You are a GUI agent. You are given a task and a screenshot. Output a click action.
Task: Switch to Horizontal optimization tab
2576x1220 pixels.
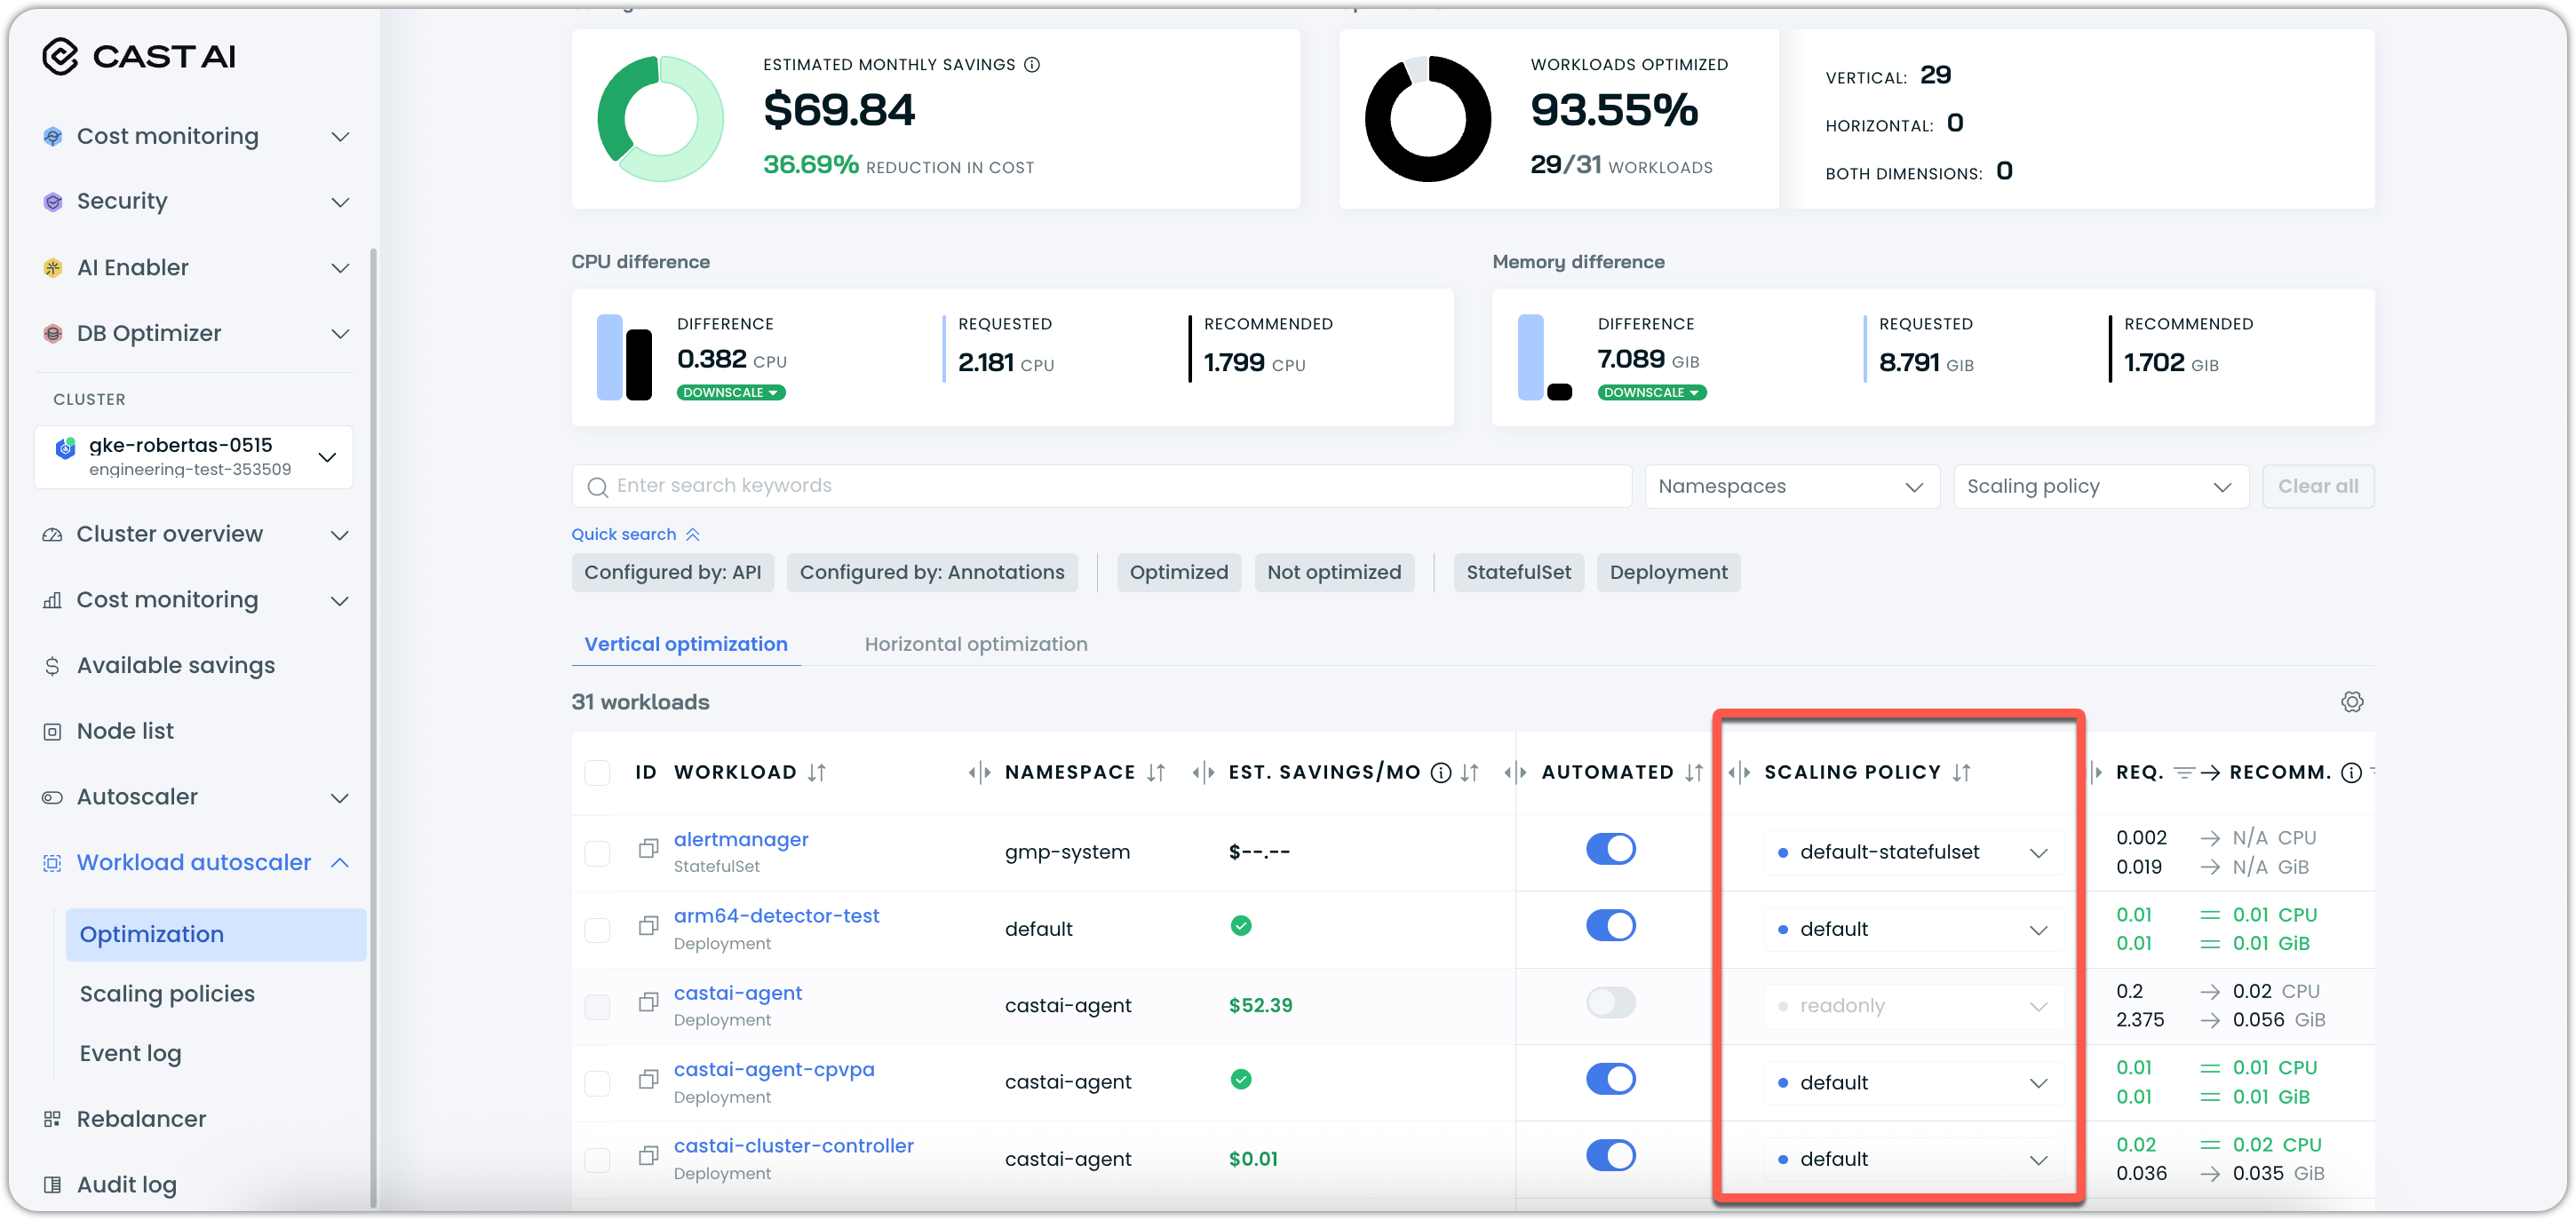pyautogui.click(x=975, y=645)
